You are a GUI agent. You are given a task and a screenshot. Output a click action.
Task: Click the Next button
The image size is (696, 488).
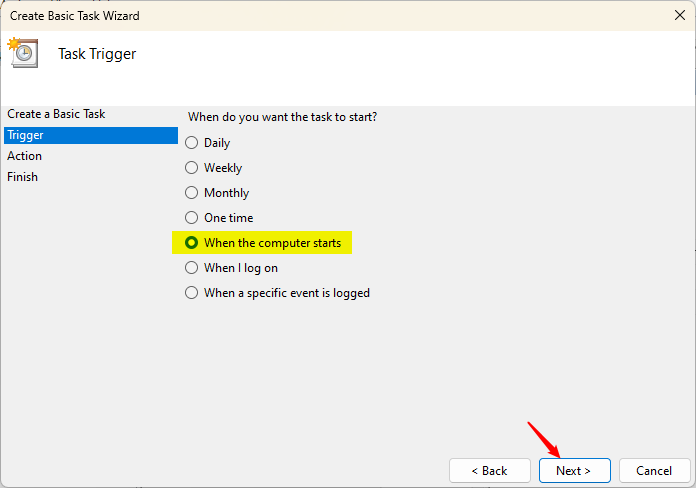pos(574,471)
